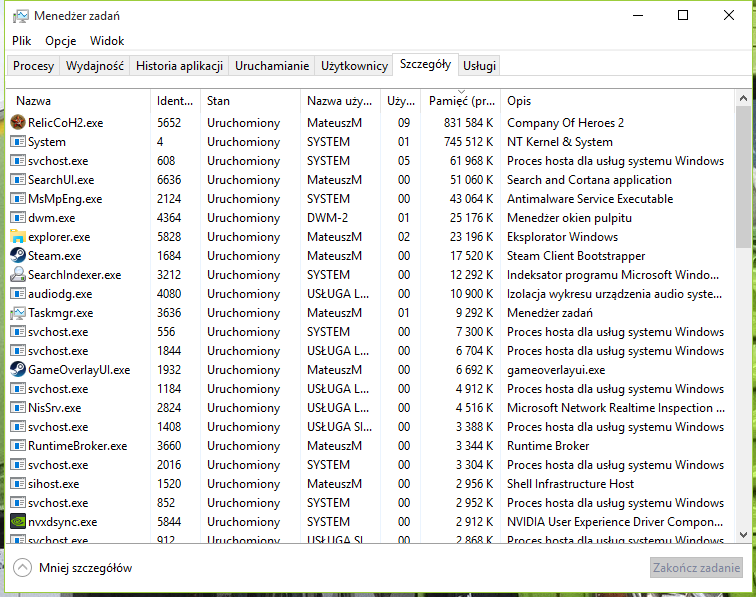Select the Szczegóły tab

click(425, 64)
